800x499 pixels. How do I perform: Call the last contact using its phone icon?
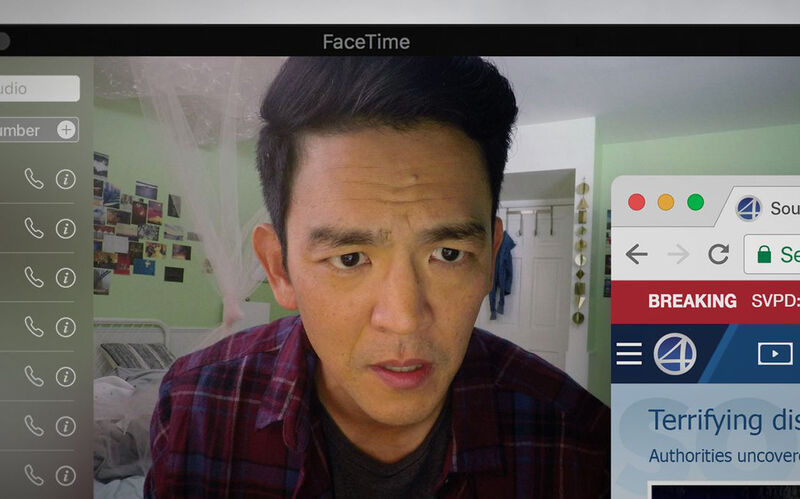click(34, 476)
